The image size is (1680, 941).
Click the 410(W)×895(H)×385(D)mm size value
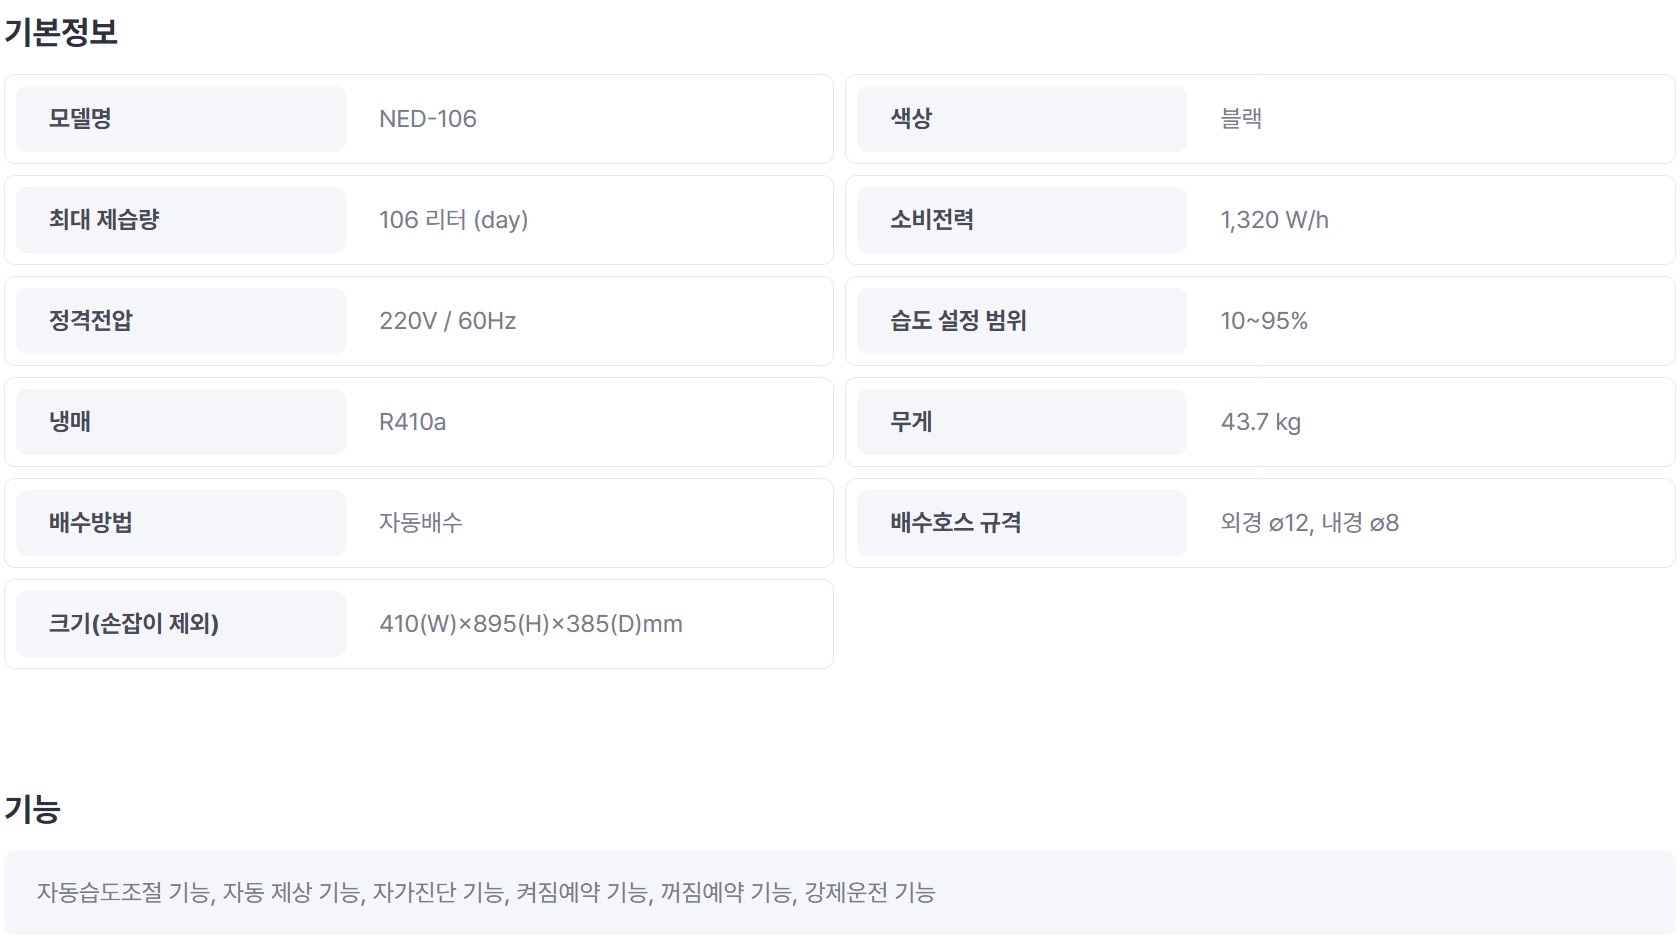pos(530,624)
